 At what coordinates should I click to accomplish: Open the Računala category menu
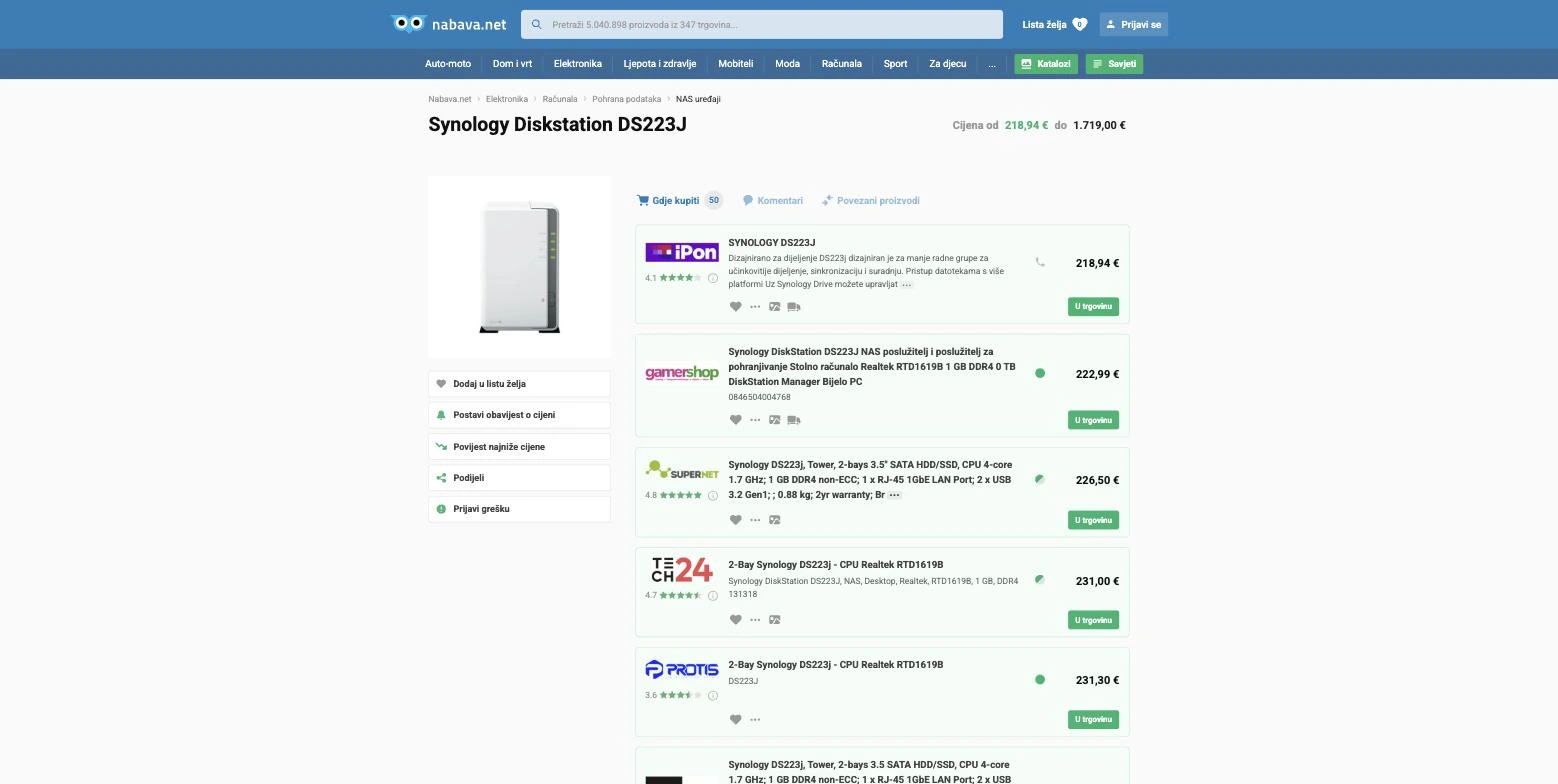(842, 64)
